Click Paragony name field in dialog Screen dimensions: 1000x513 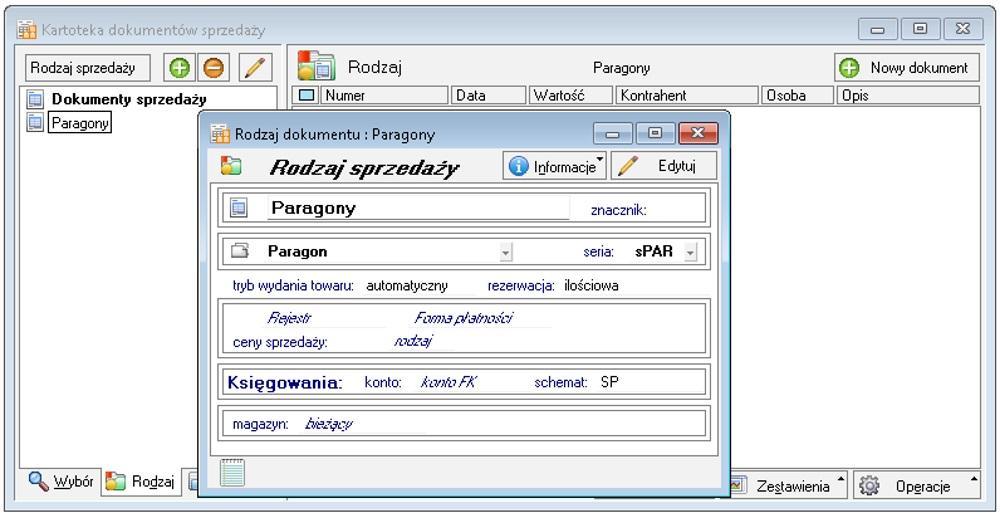tap(418, 208)
